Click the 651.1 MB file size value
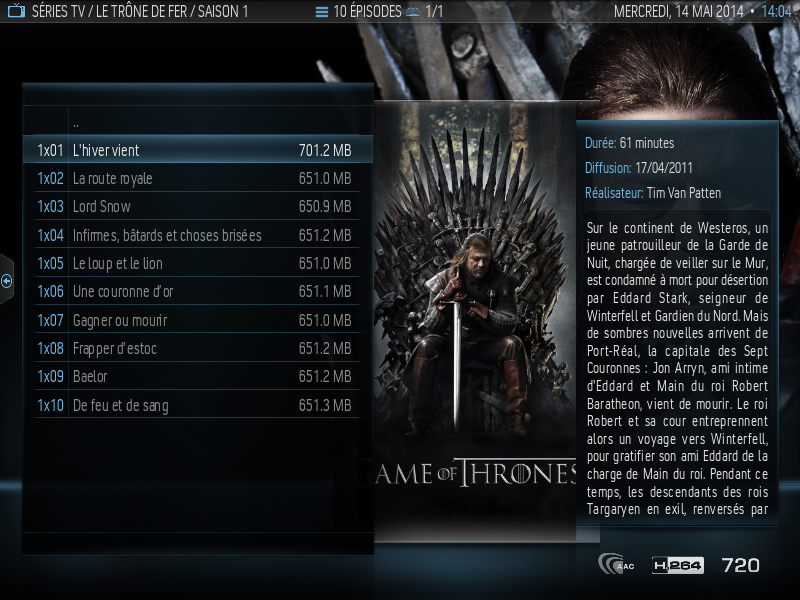This screenshot has width=800, height=600. tap(325, 291)
